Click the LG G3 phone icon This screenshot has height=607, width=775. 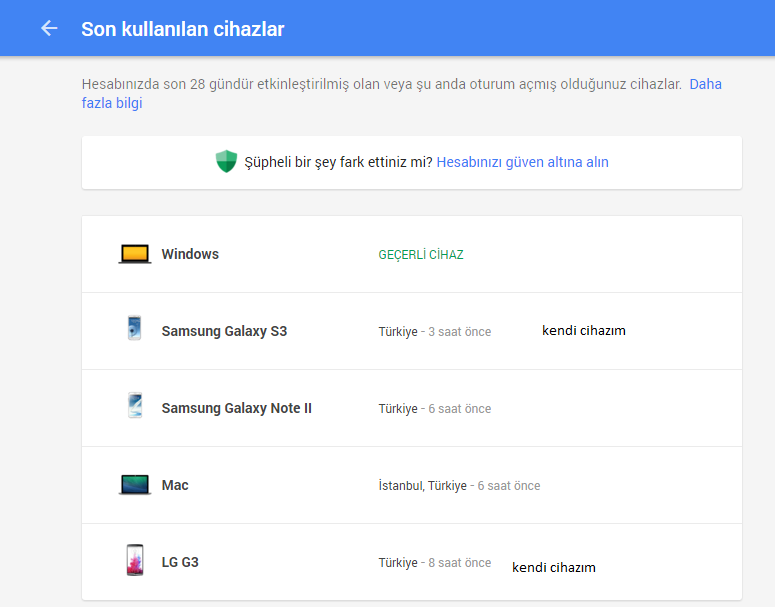pos(135,560)
